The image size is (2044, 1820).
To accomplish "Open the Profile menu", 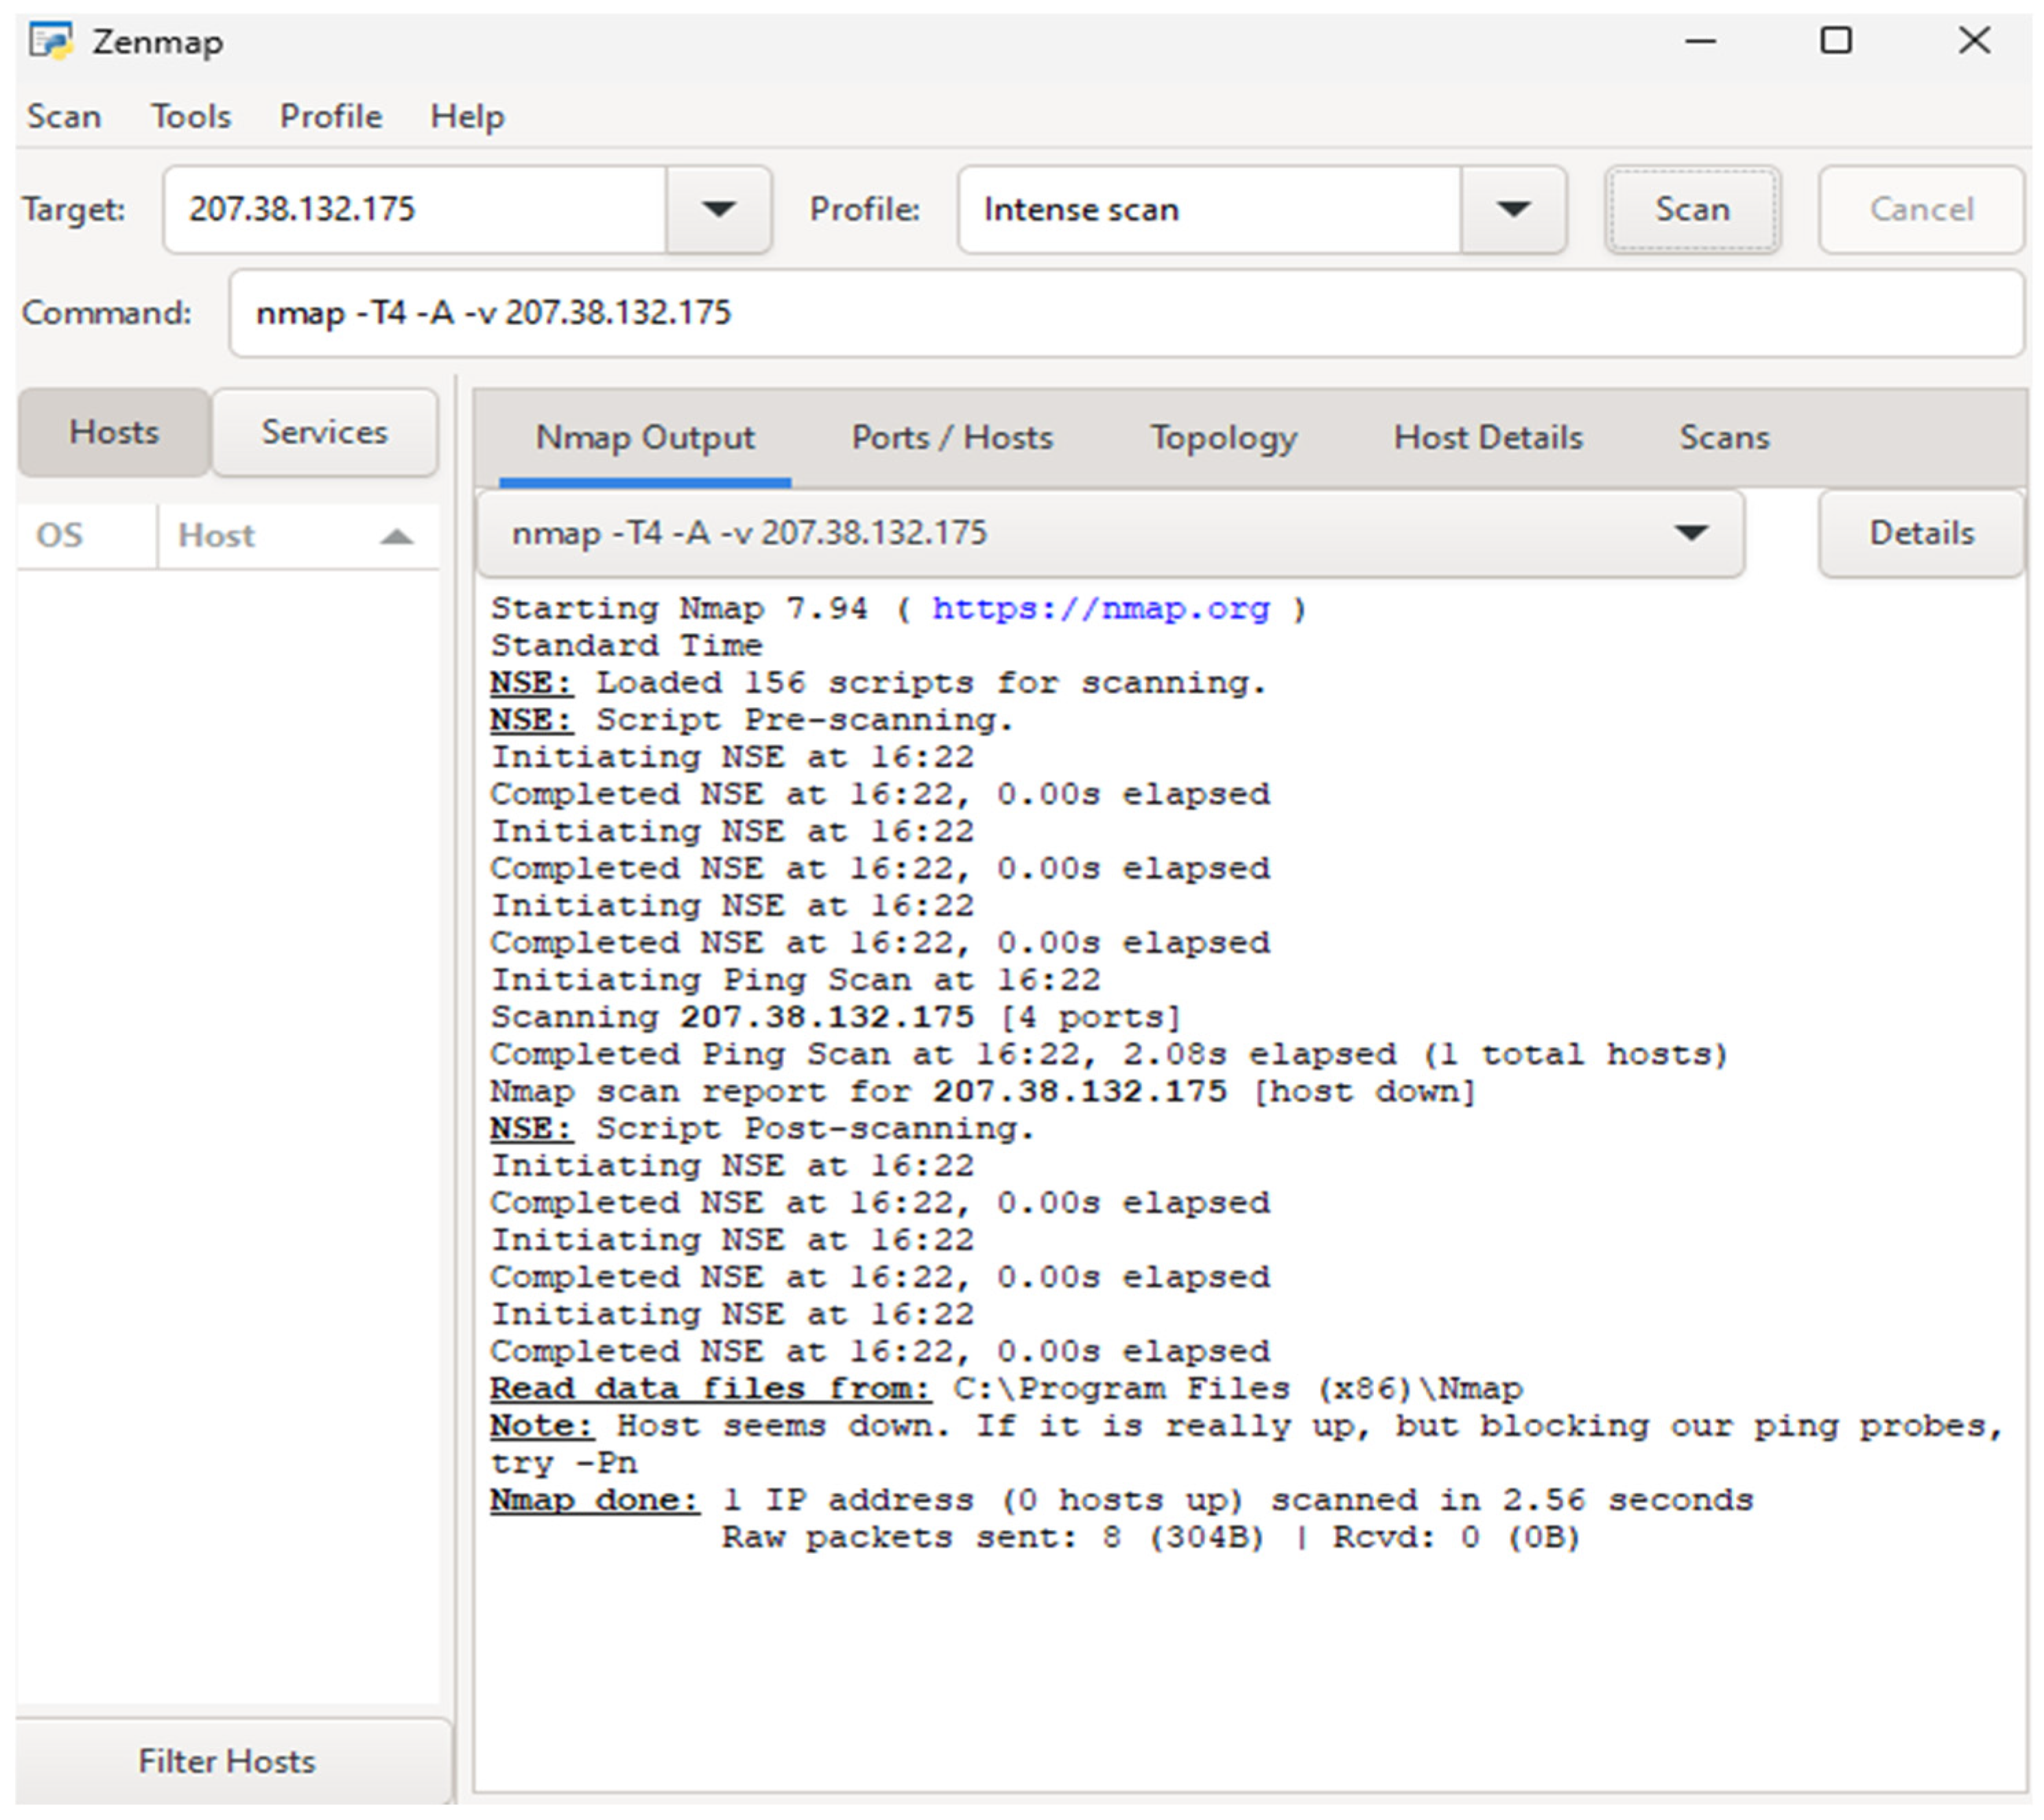I will pos(330,117).
